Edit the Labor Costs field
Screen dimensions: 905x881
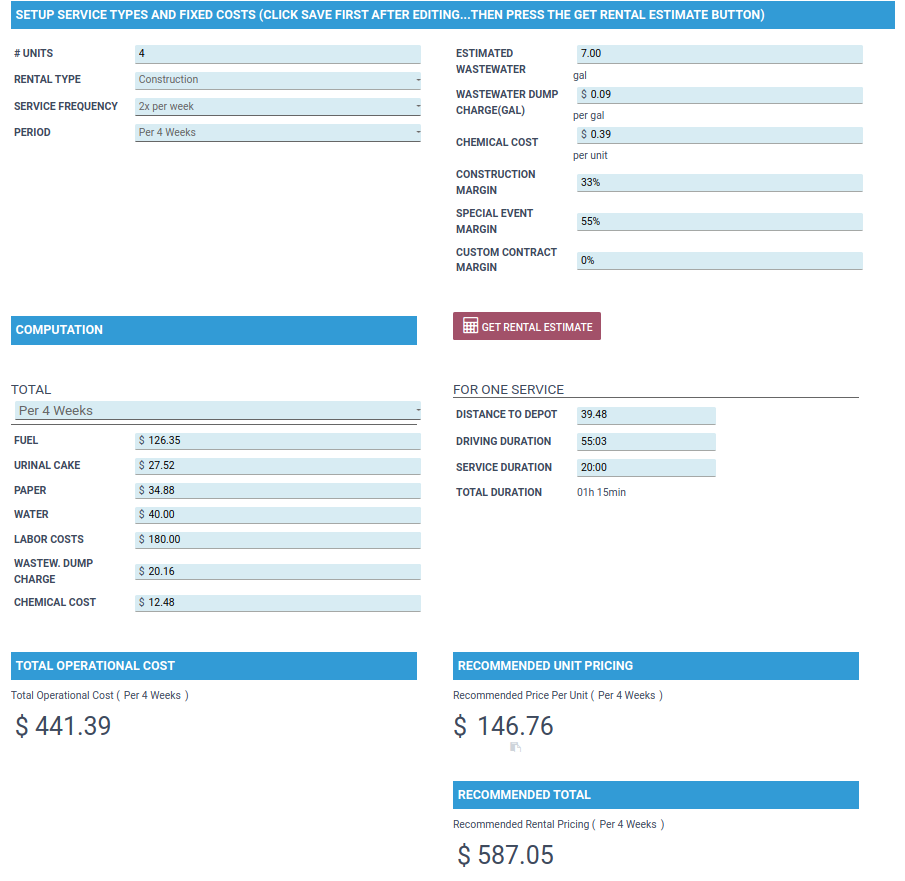click(x=277, y=540)
